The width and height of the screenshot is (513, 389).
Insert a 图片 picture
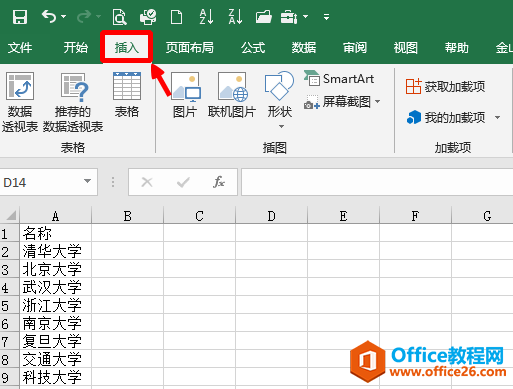[x=185, y=95]
